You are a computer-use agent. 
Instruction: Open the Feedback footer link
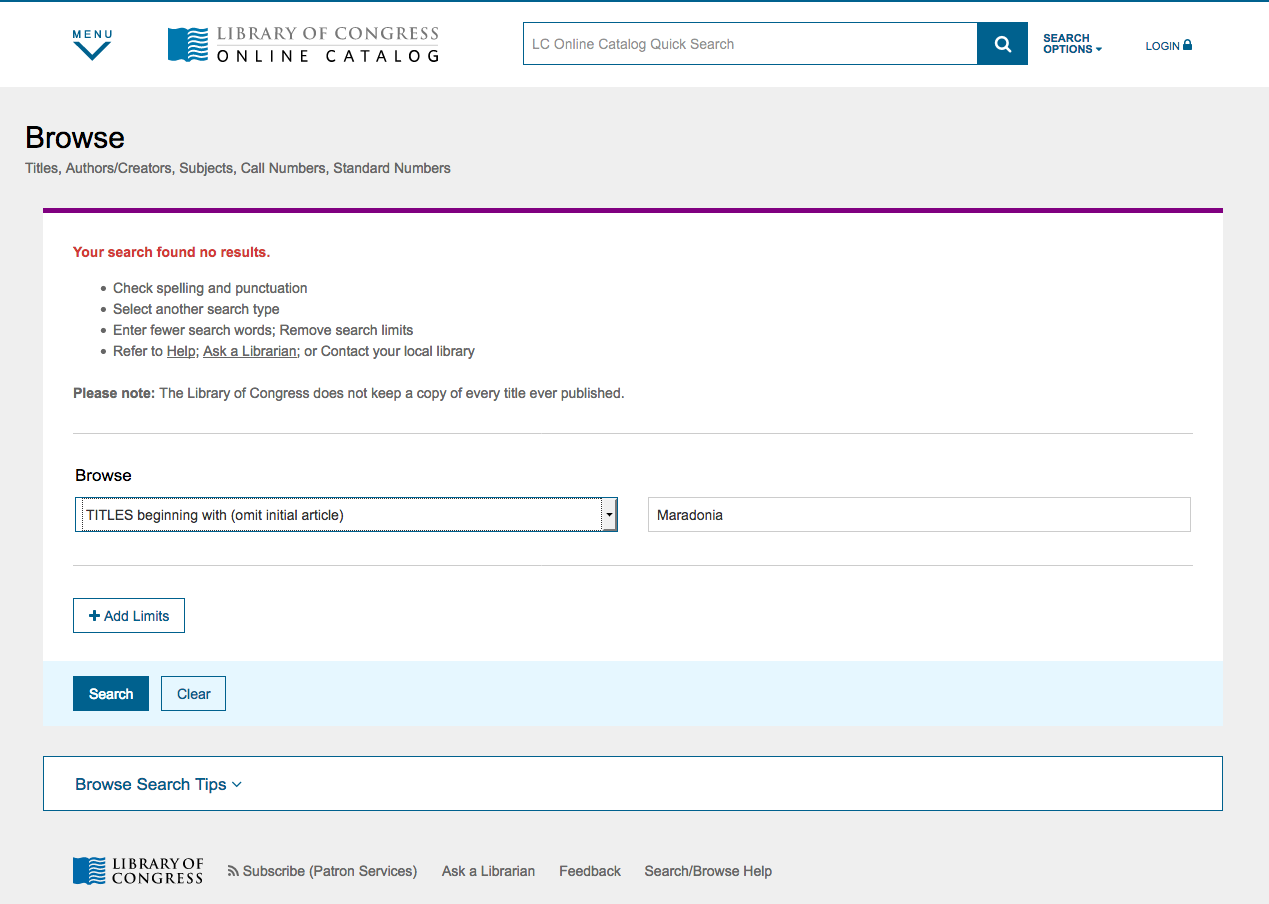coord(590,871)
